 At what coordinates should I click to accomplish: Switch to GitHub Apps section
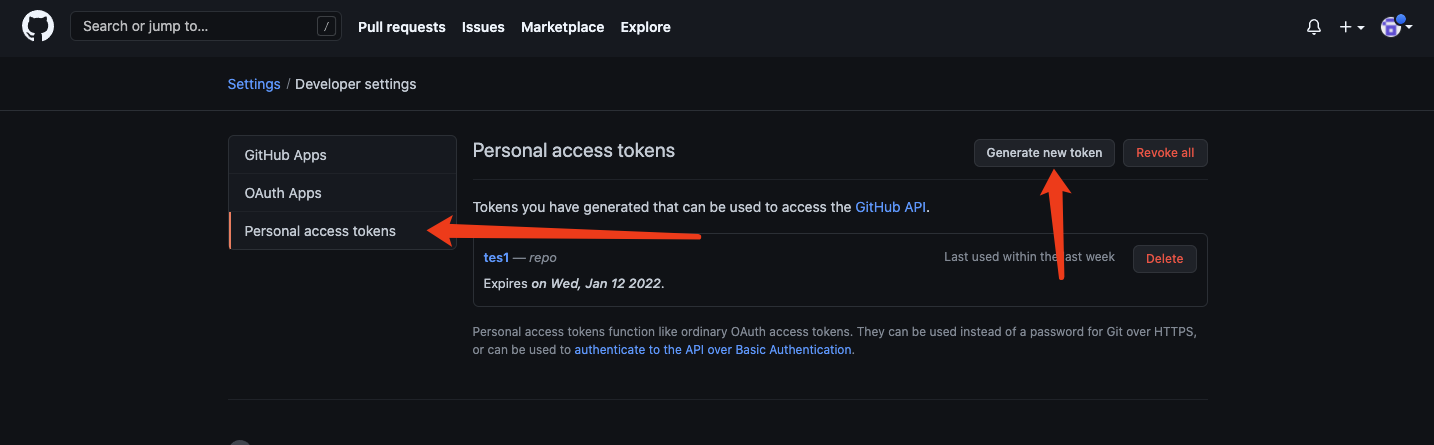pyautogui.click(x=285, y=155)
